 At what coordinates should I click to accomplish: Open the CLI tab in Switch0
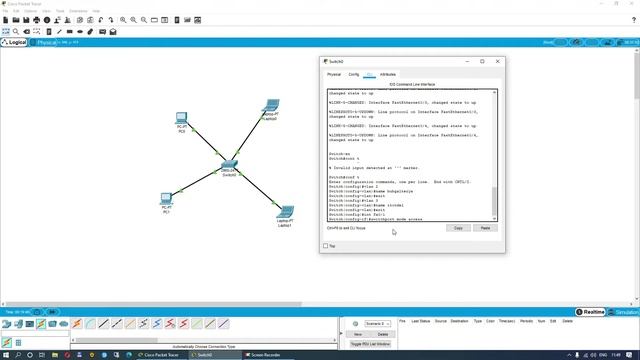(x=369, y=74)
